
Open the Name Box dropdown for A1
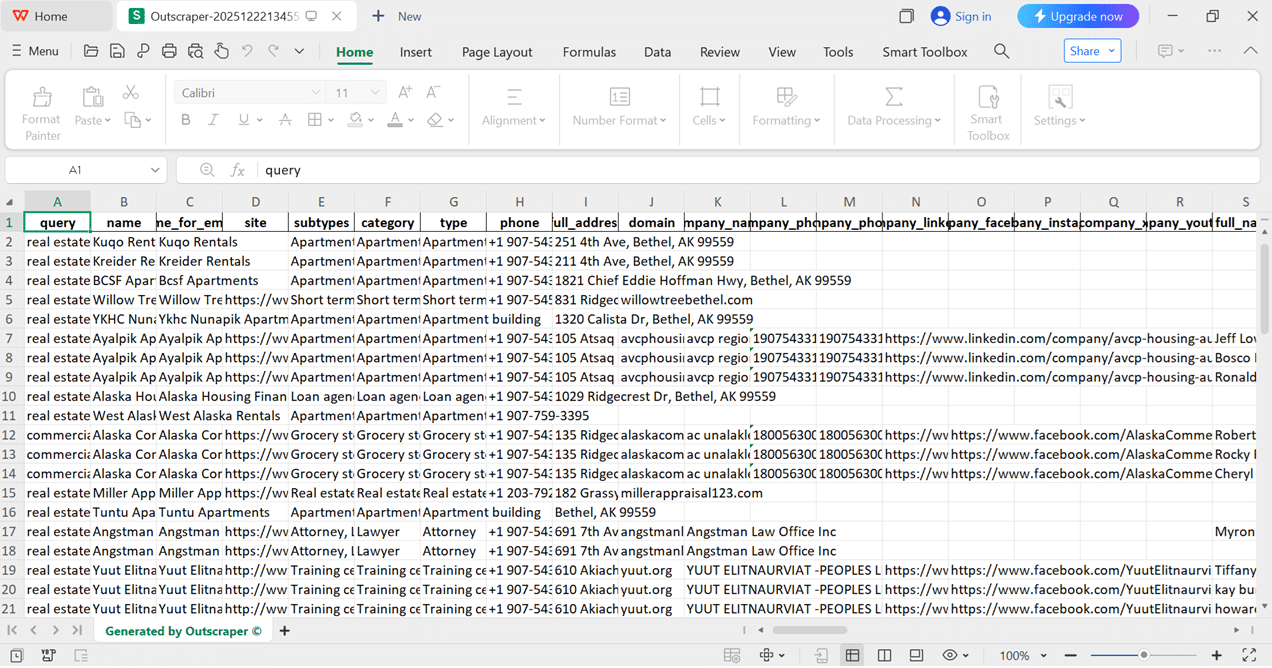tap(155, 170)
